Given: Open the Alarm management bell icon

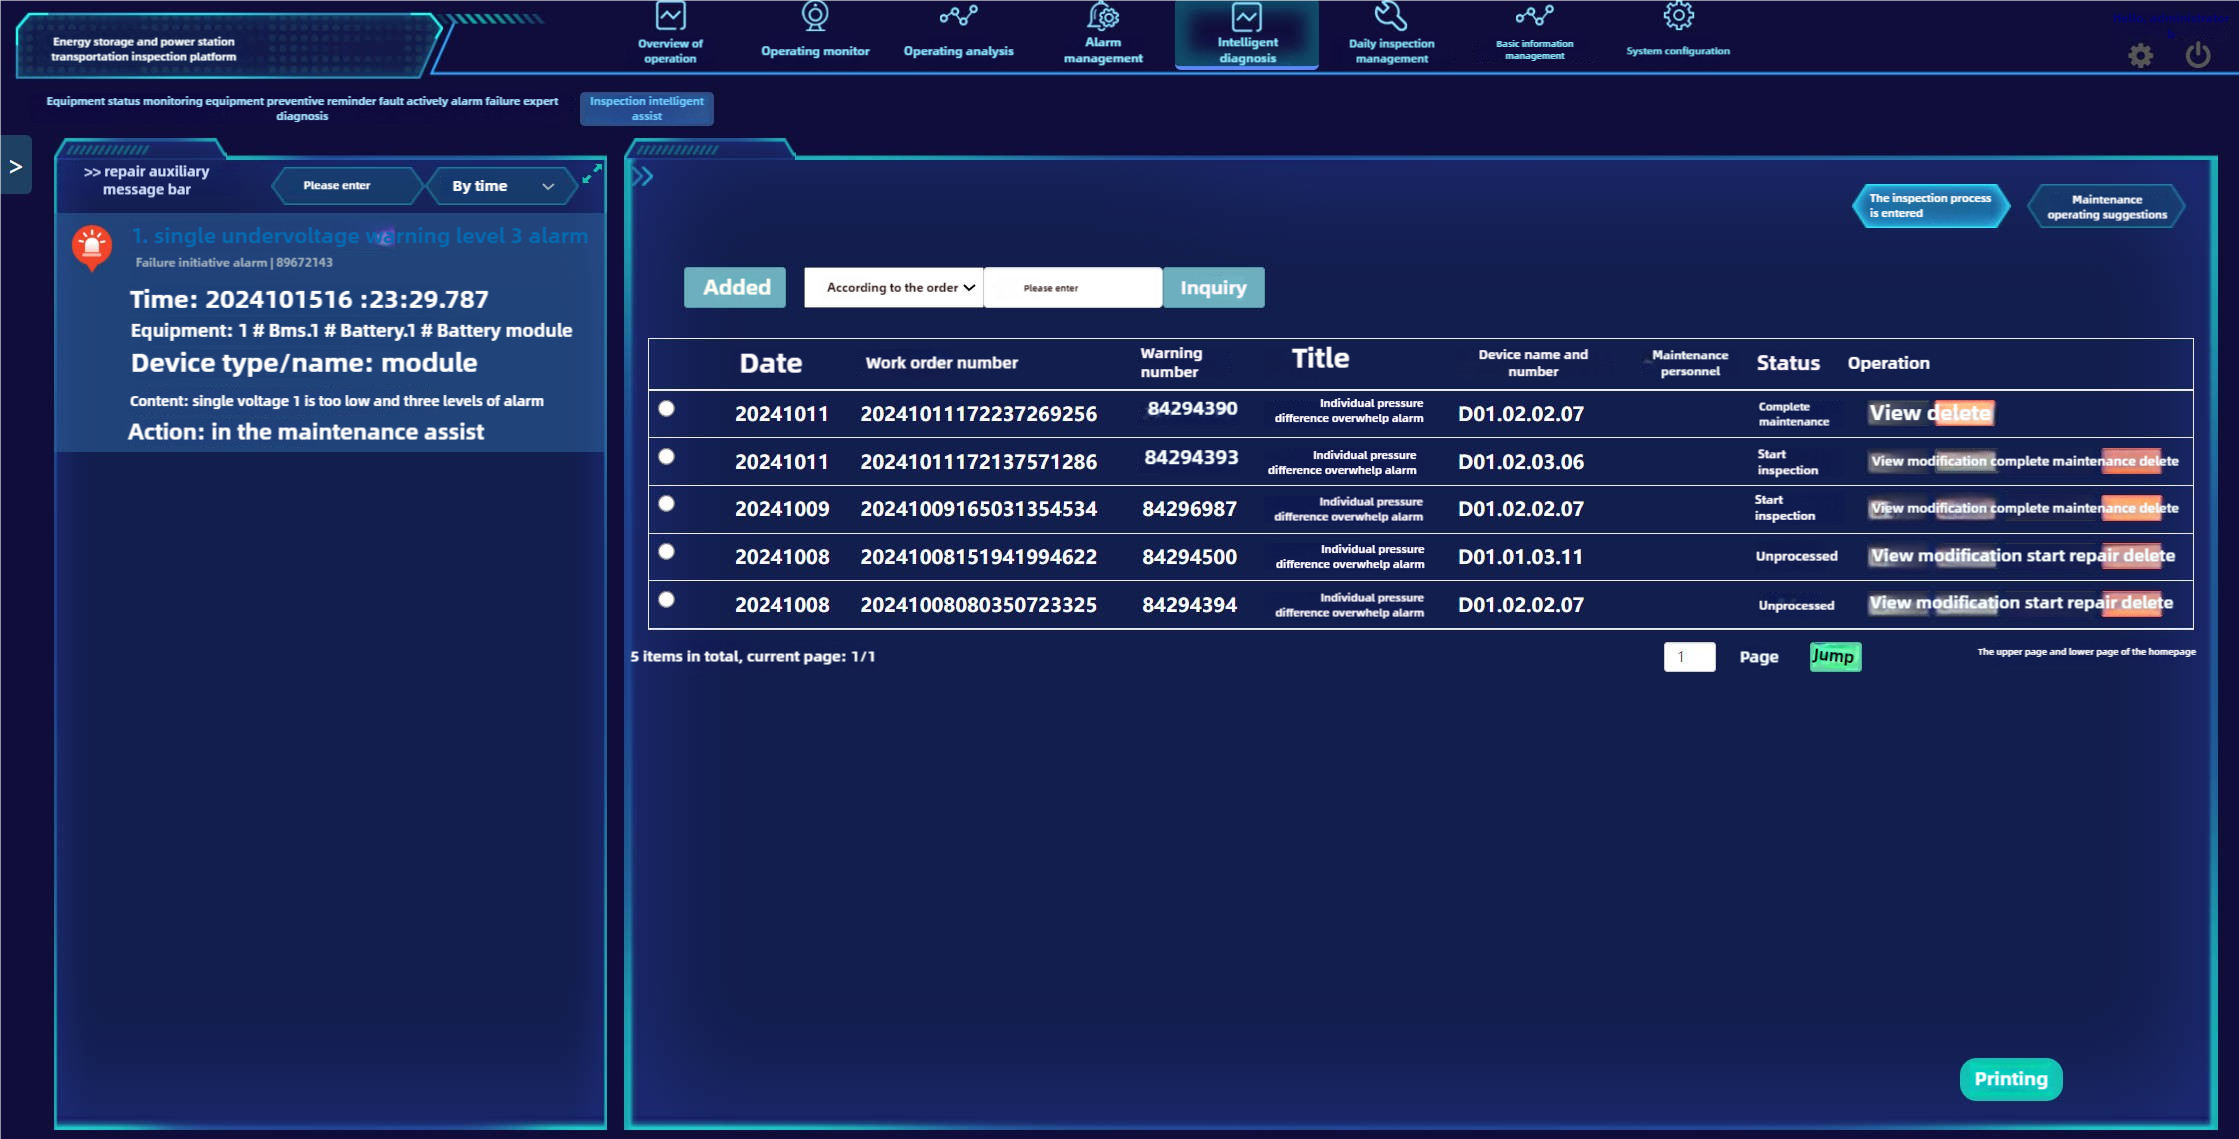Looking at the screenshot, I should (1103, 16).
